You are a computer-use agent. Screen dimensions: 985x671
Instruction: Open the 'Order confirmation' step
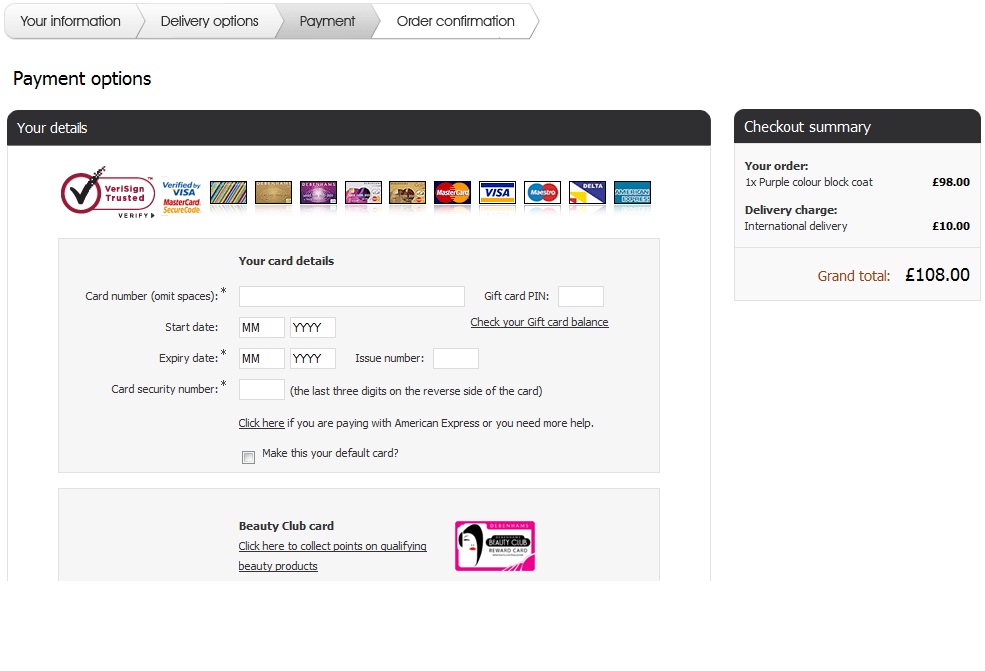455,21
